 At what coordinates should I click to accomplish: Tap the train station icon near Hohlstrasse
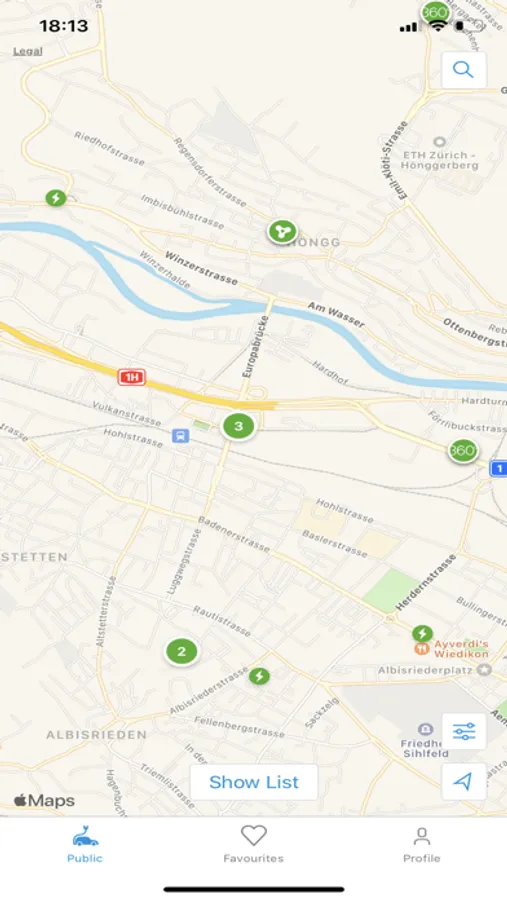(x=181, y=436)
